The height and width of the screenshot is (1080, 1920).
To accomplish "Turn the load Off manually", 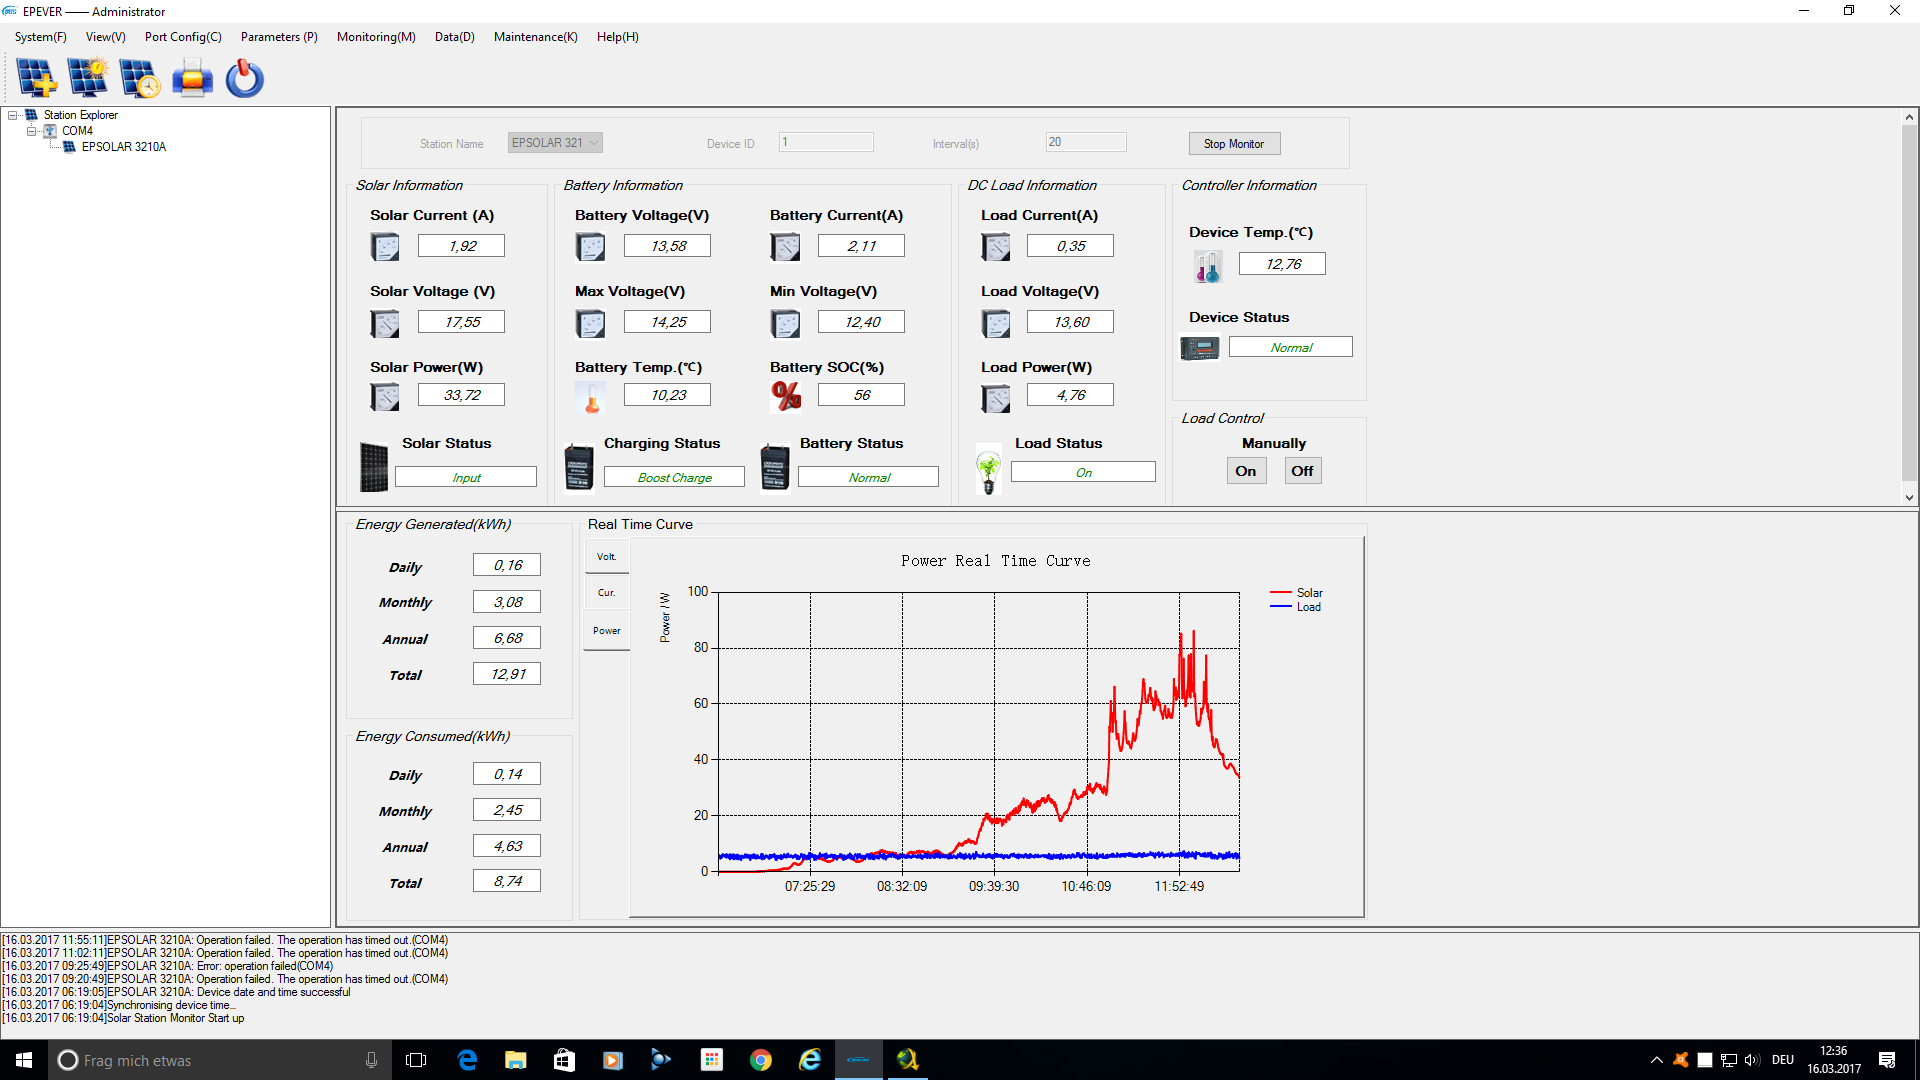I will click(x=1302, y=471).
